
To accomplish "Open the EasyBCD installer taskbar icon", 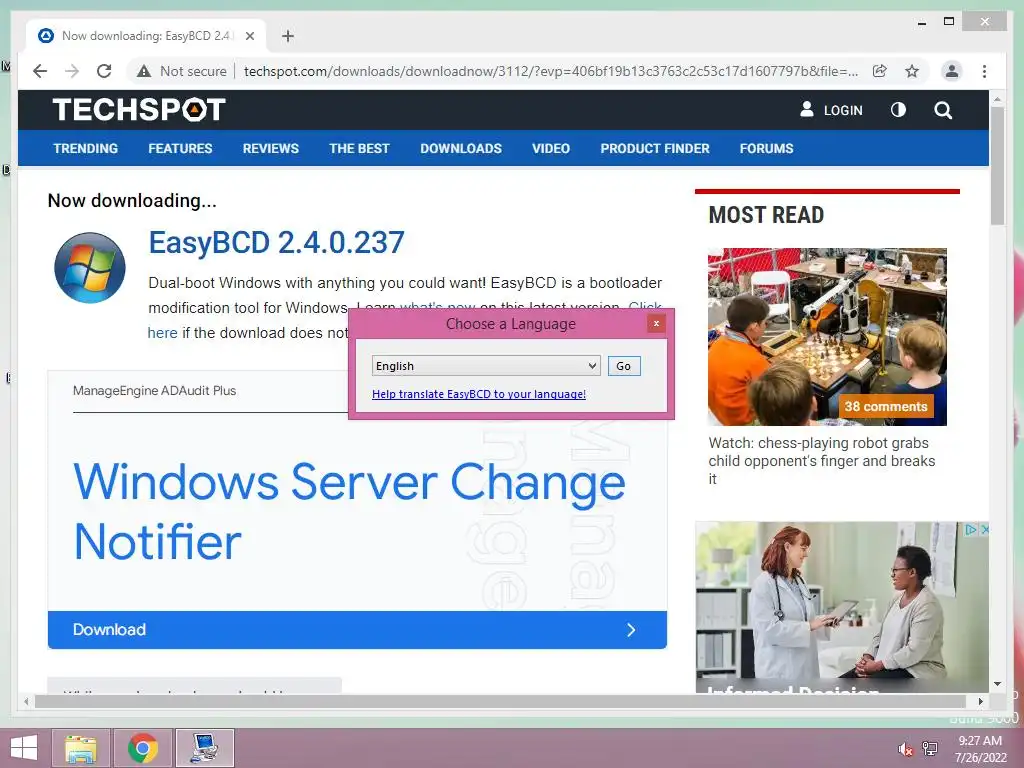I will [x=205, y=748].
